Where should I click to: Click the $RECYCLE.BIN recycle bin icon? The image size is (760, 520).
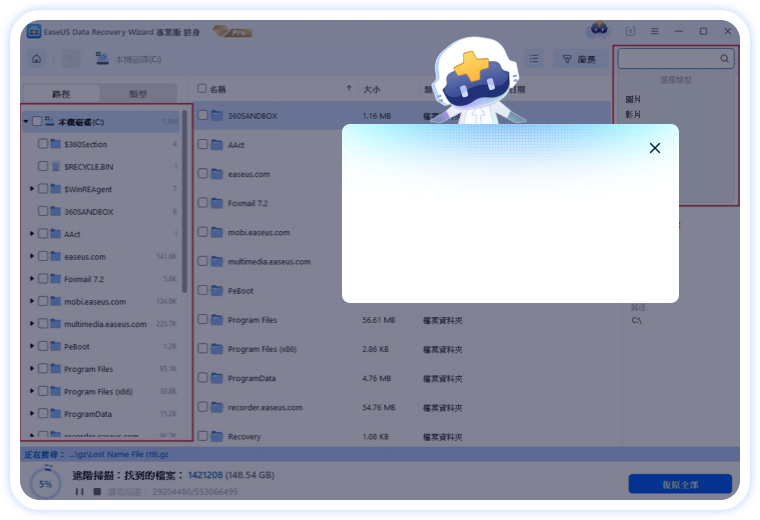click(56, 166)
